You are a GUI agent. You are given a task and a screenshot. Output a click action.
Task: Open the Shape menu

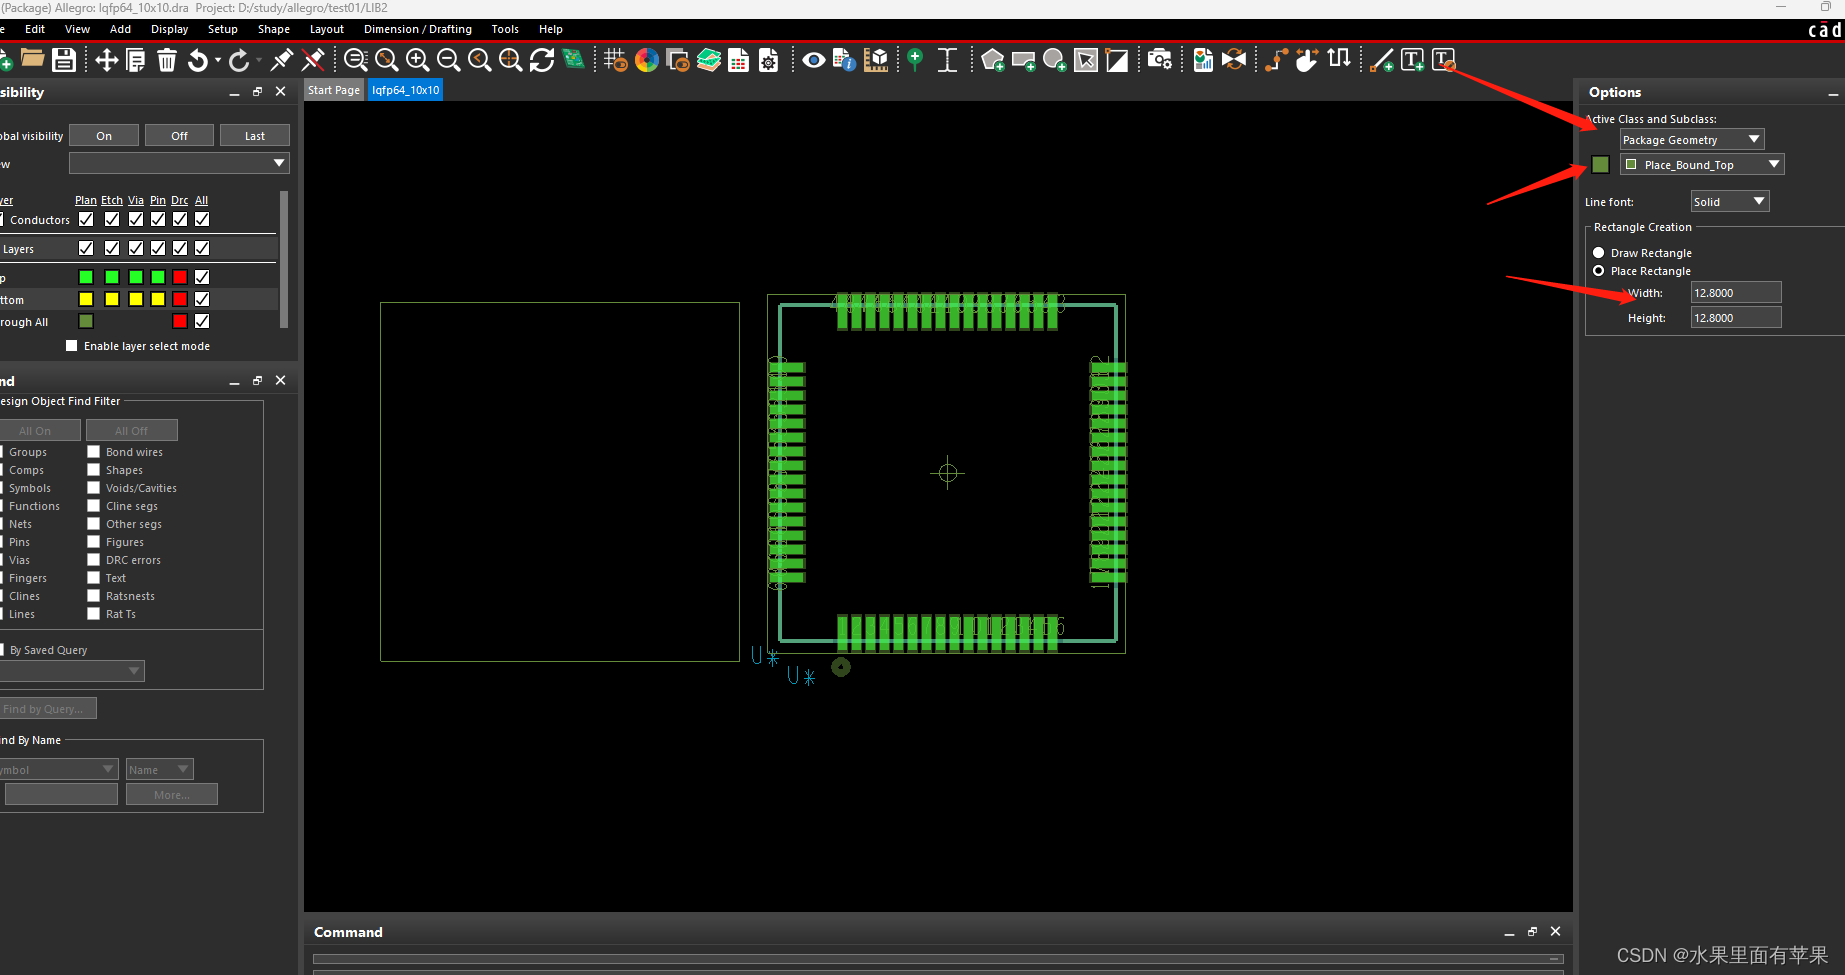coord(273,29)
